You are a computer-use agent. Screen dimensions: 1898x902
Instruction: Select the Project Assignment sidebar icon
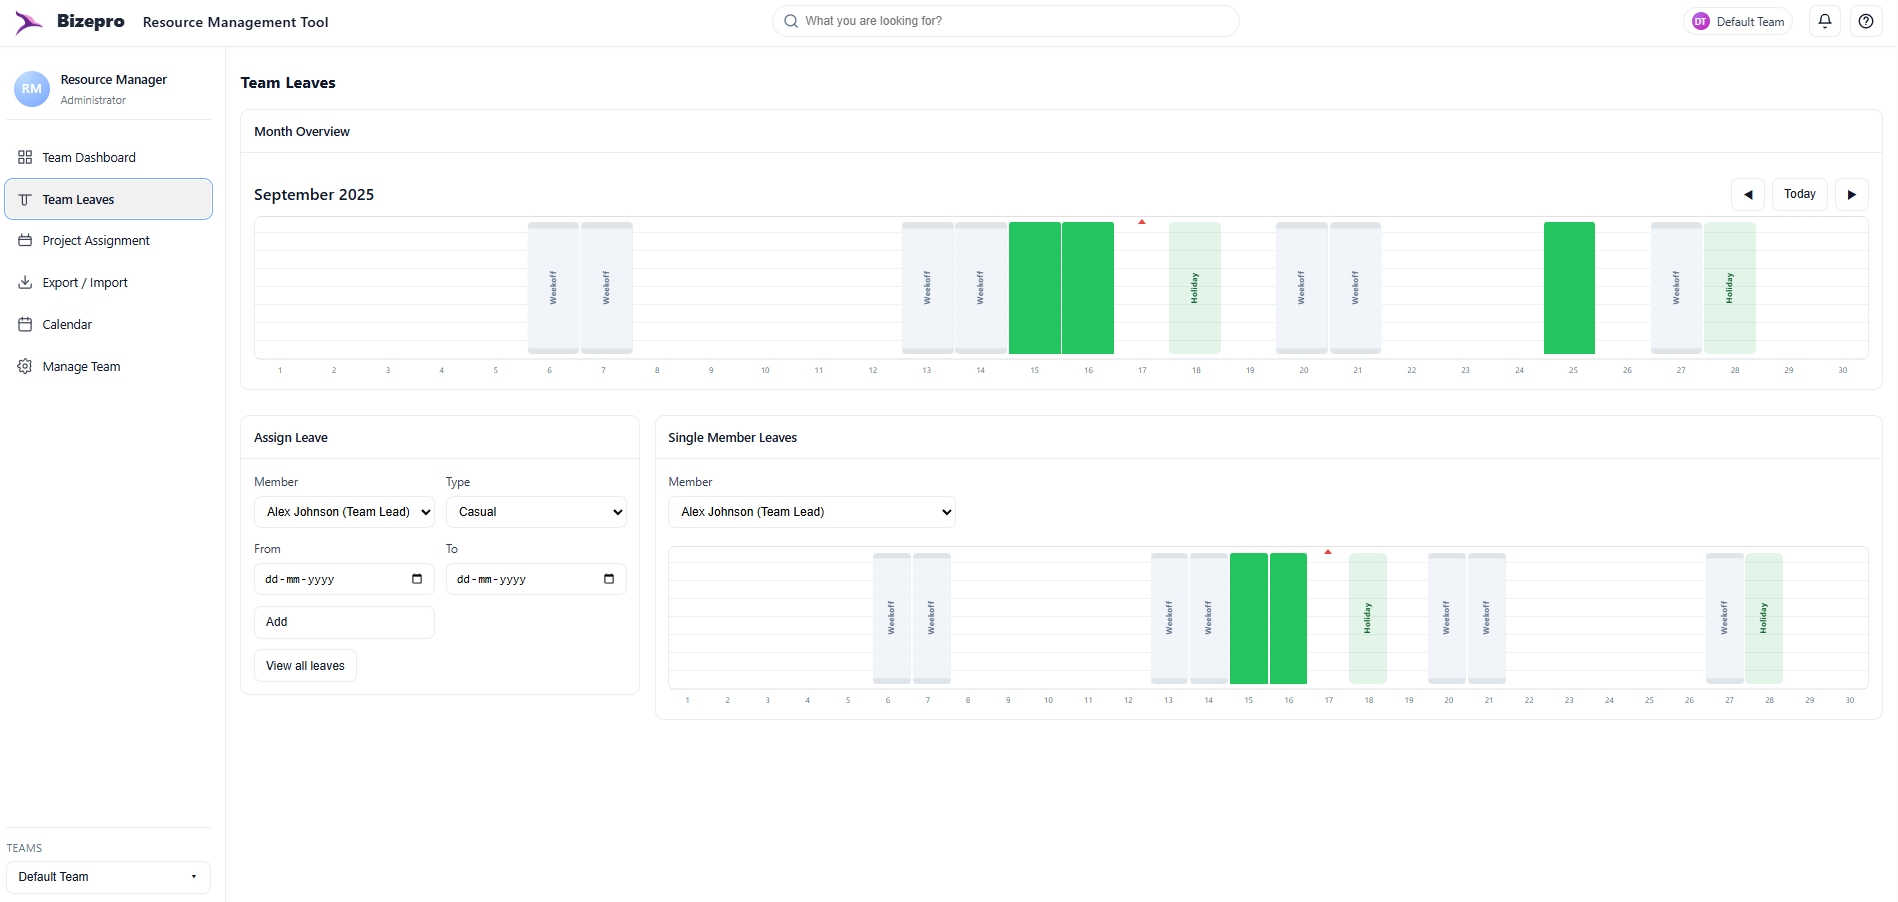pos(24,240)
